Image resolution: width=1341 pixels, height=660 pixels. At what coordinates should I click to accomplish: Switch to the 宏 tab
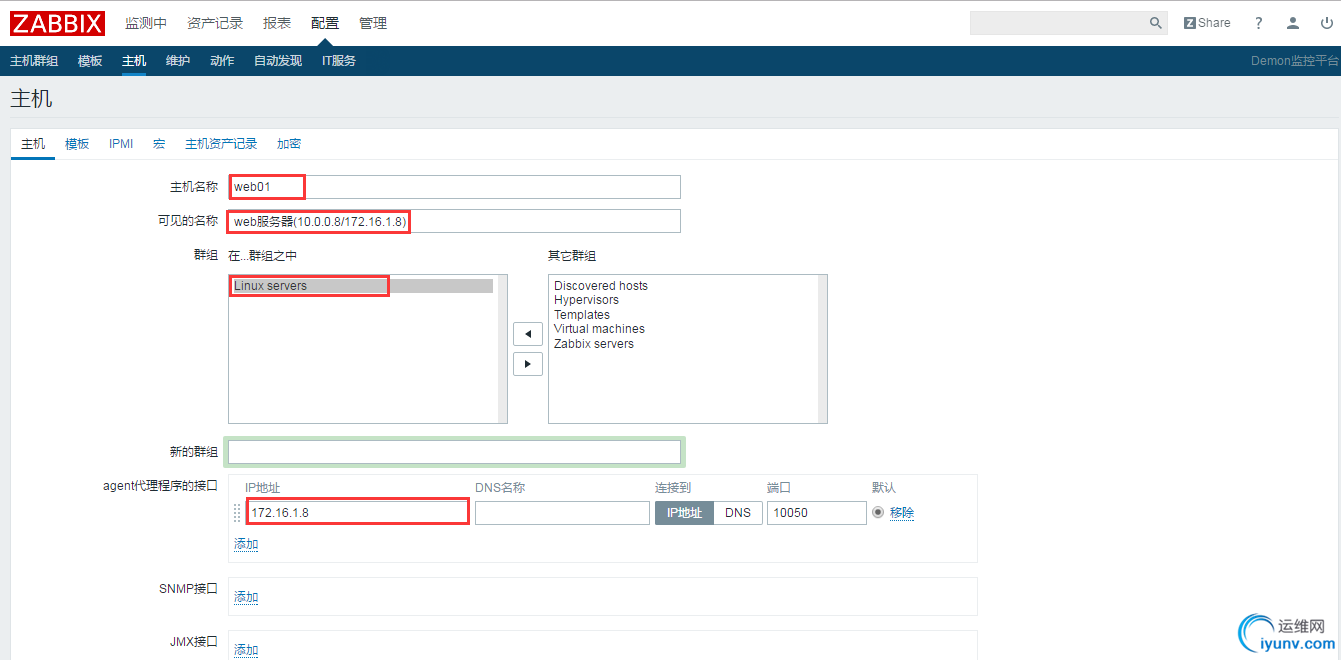click(159, 144)
